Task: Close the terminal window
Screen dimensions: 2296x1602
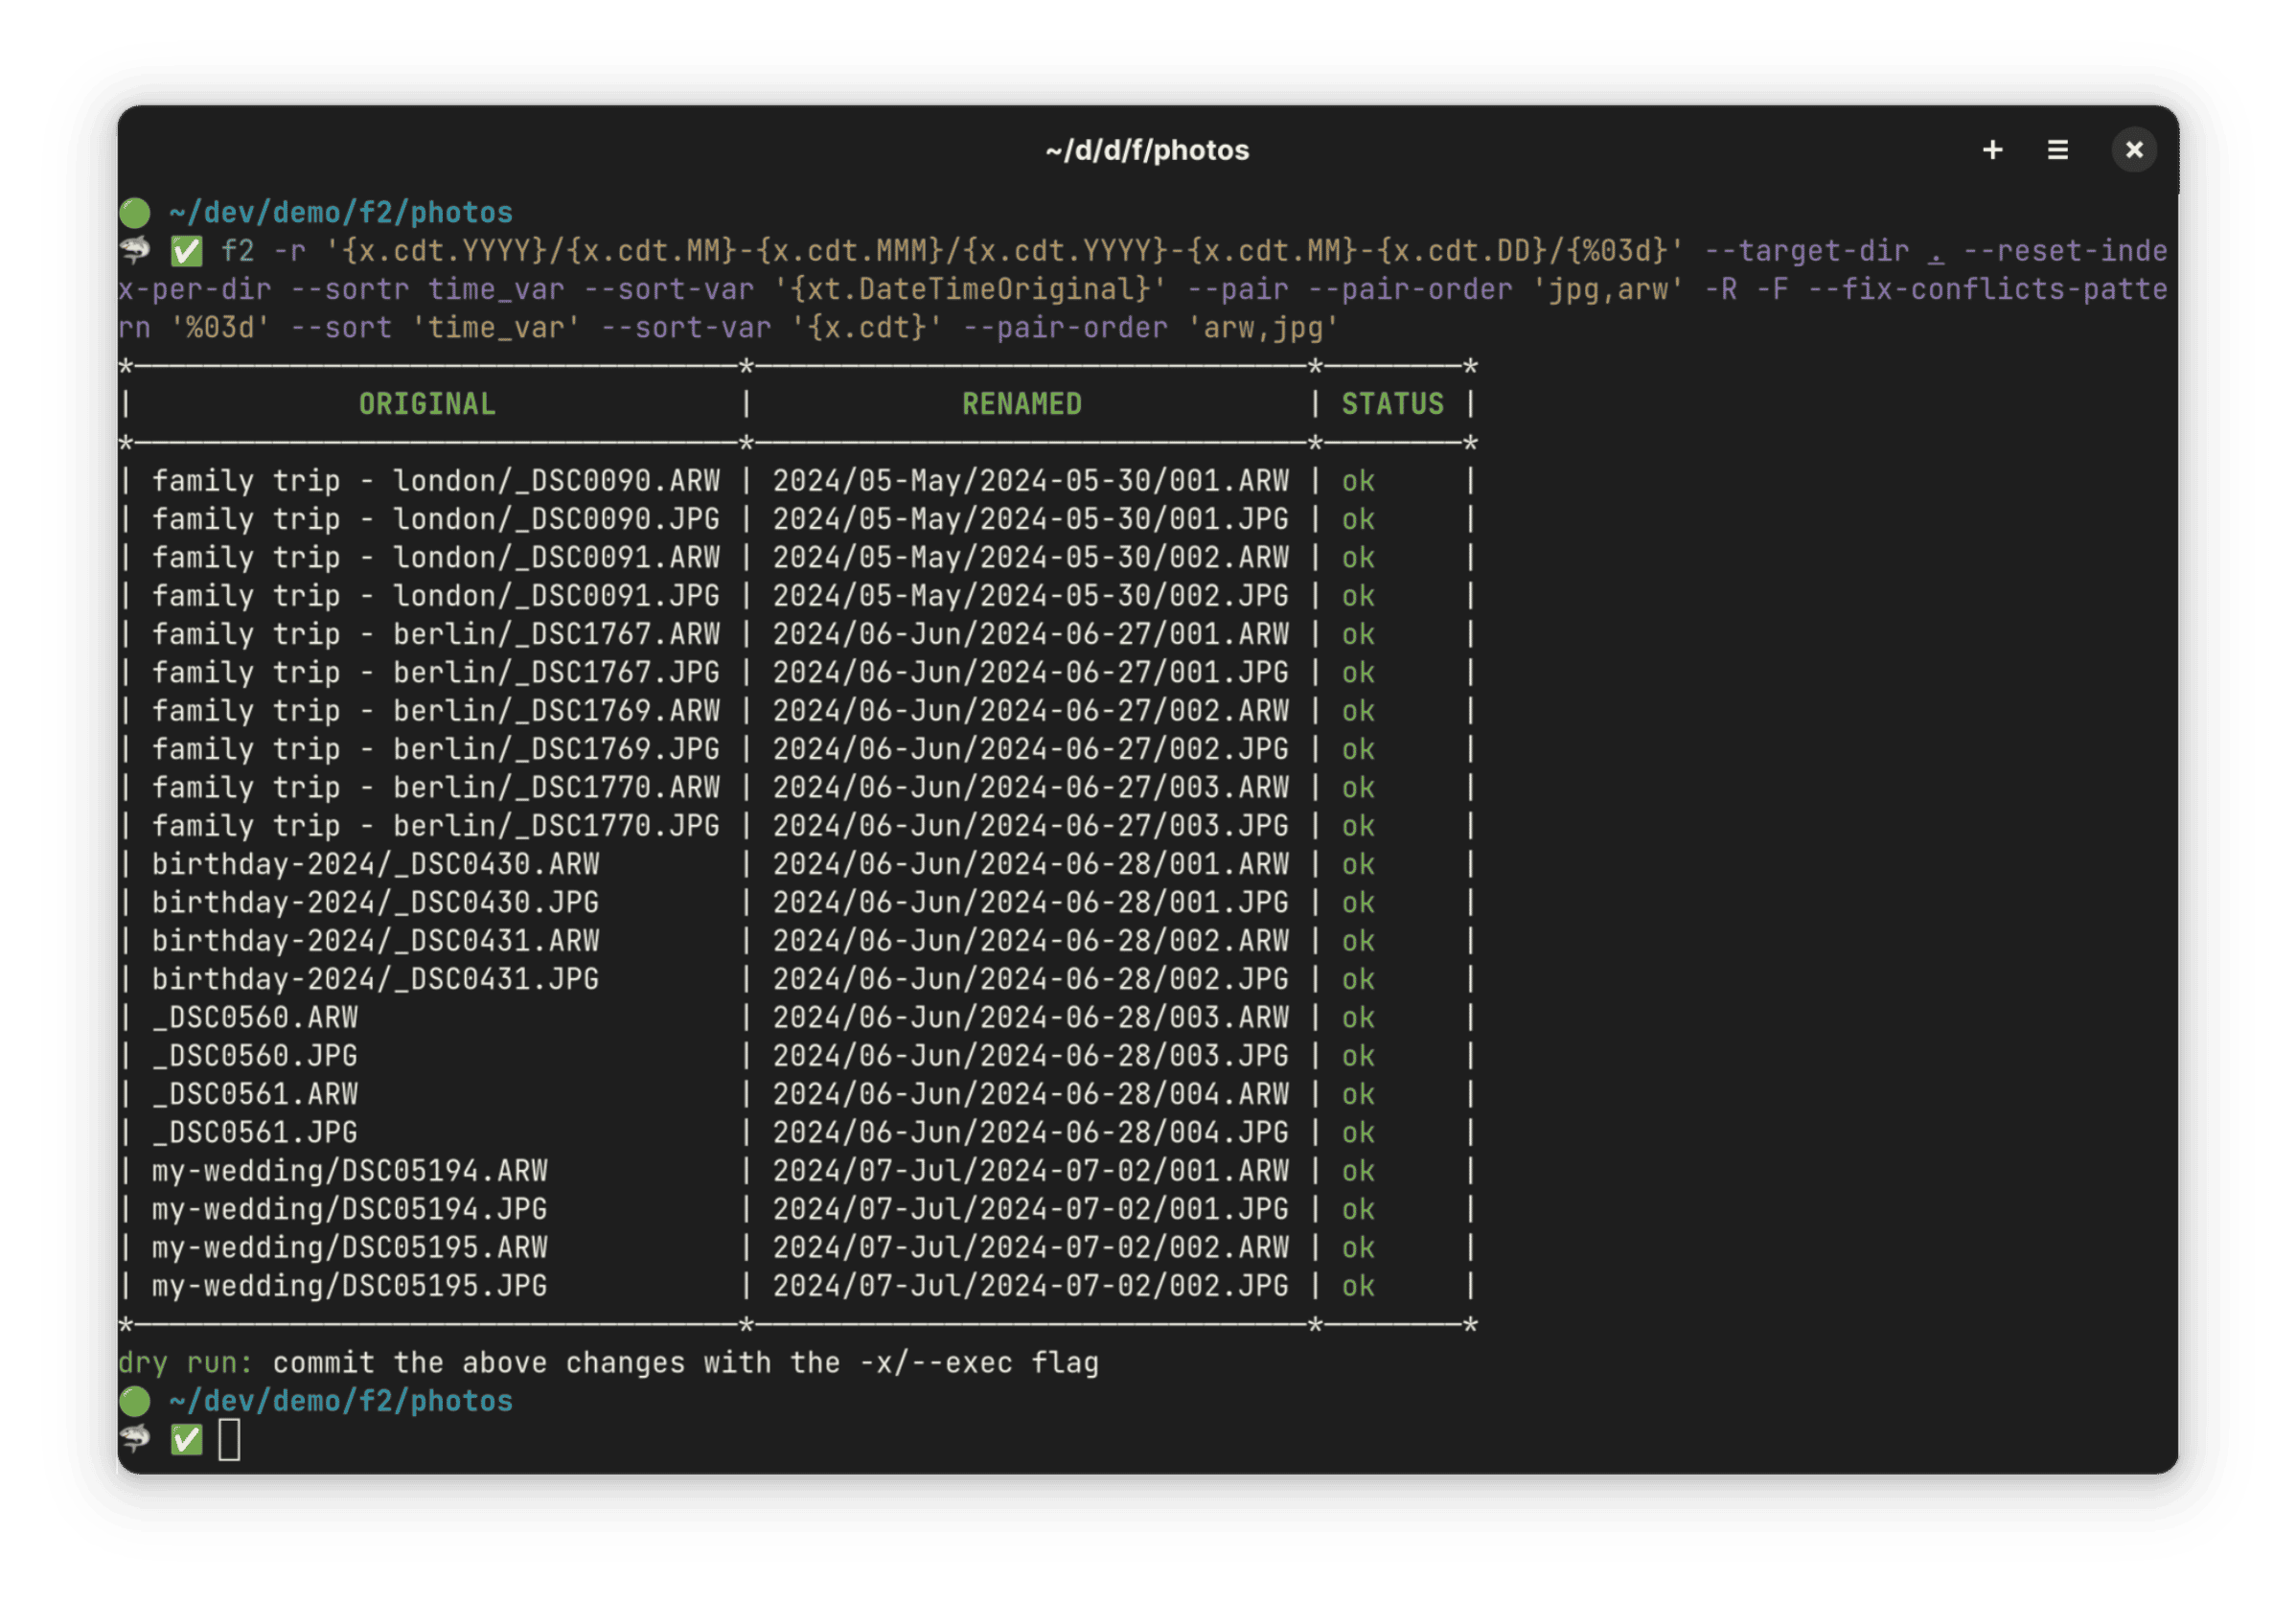Action: point(2133,150)
